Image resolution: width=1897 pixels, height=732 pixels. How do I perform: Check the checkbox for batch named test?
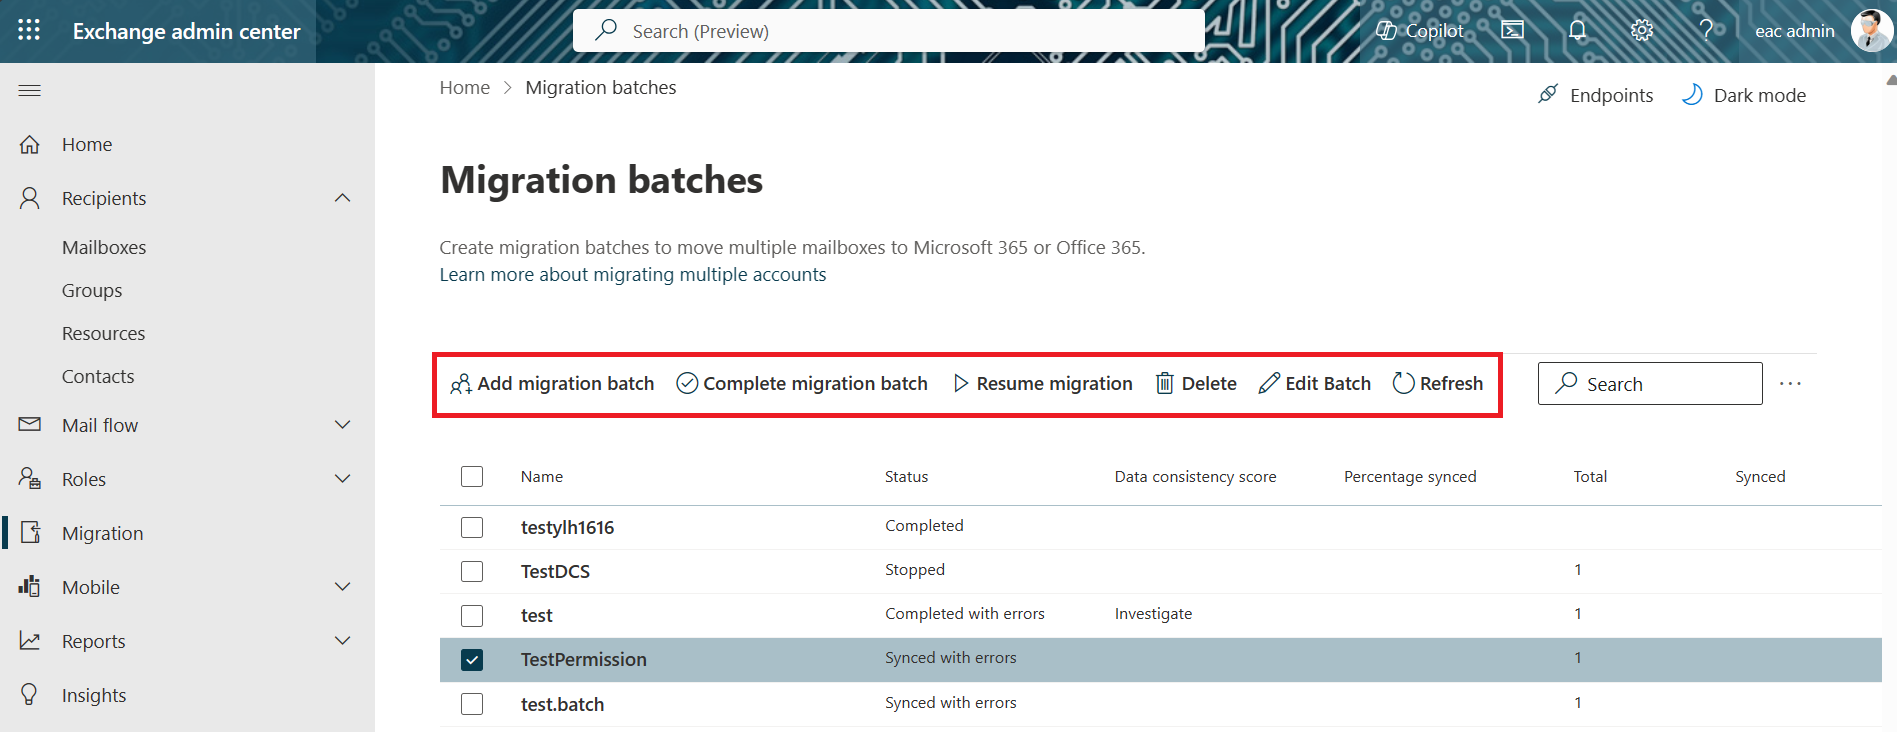[x=472, y=615]
